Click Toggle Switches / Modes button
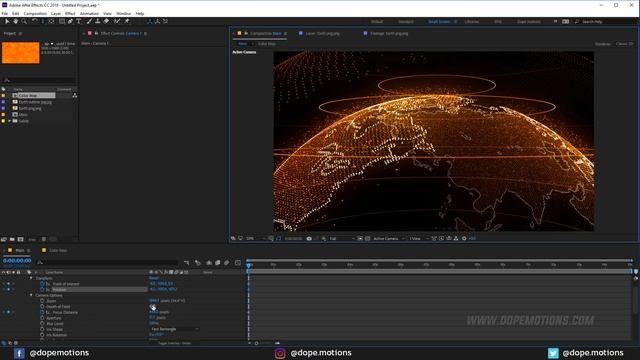The image size is (640, 360). tap(175, 343)
